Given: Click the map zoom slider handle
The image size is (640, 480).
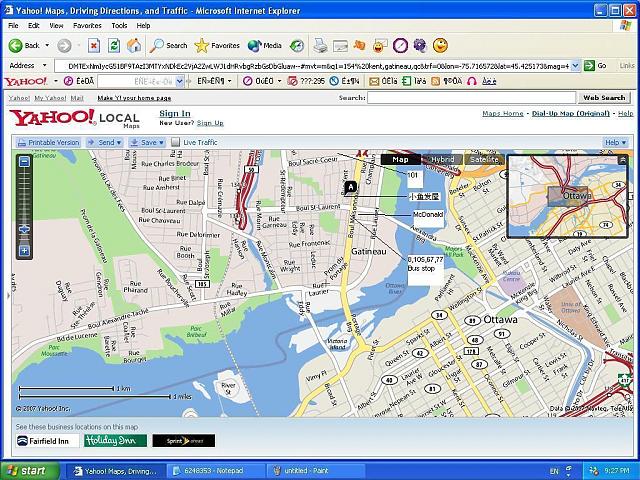Looking at the screenshot, I should 24,229.
